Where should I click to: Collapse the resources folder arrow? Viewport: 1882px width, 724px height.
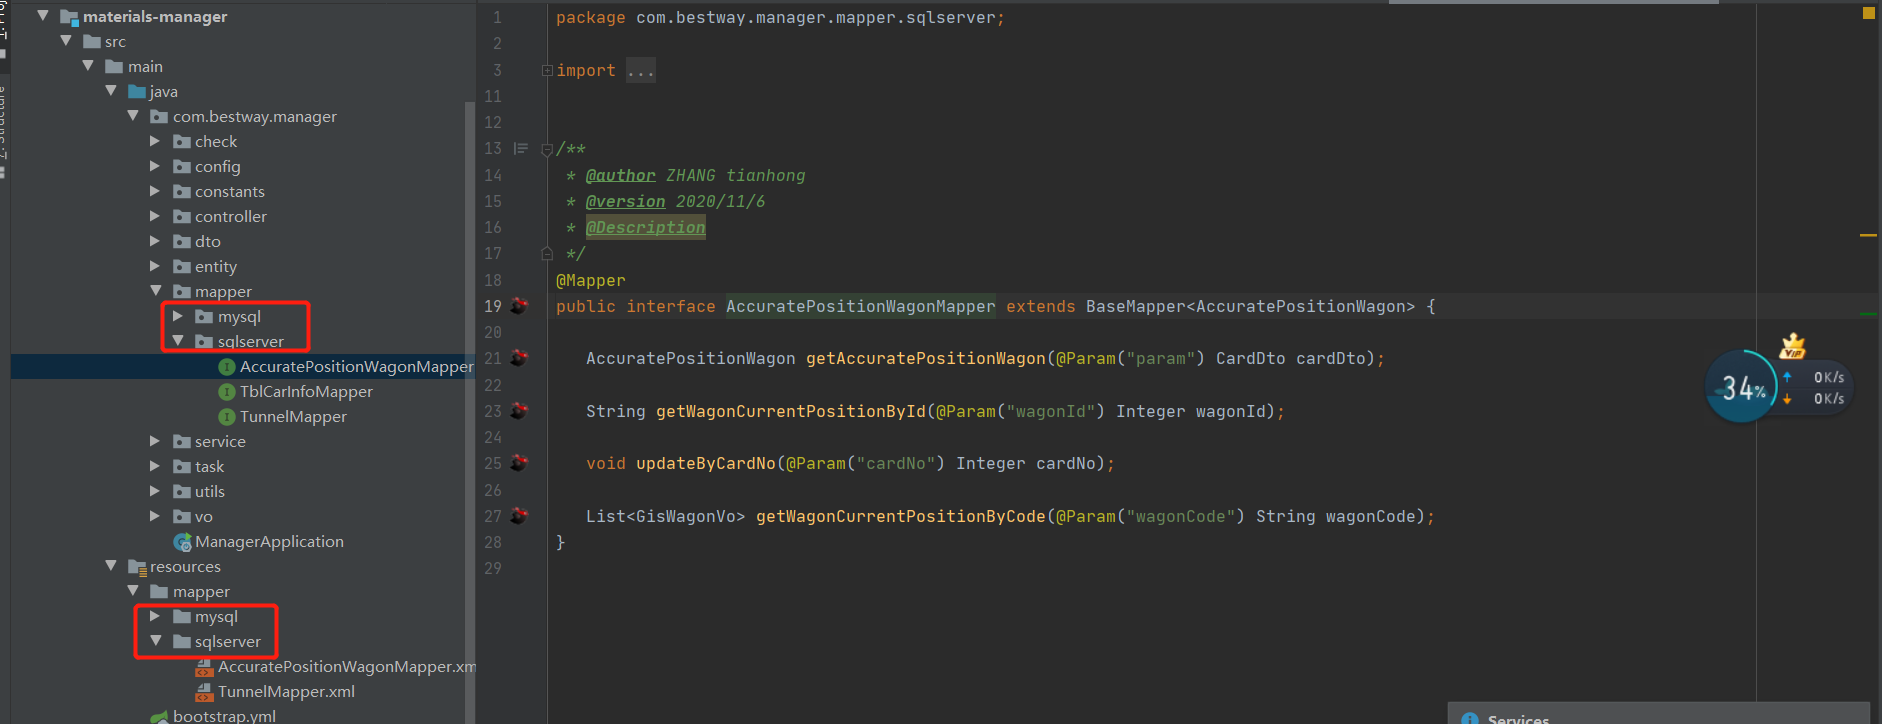pyautogui.click(x=111, y=566)
